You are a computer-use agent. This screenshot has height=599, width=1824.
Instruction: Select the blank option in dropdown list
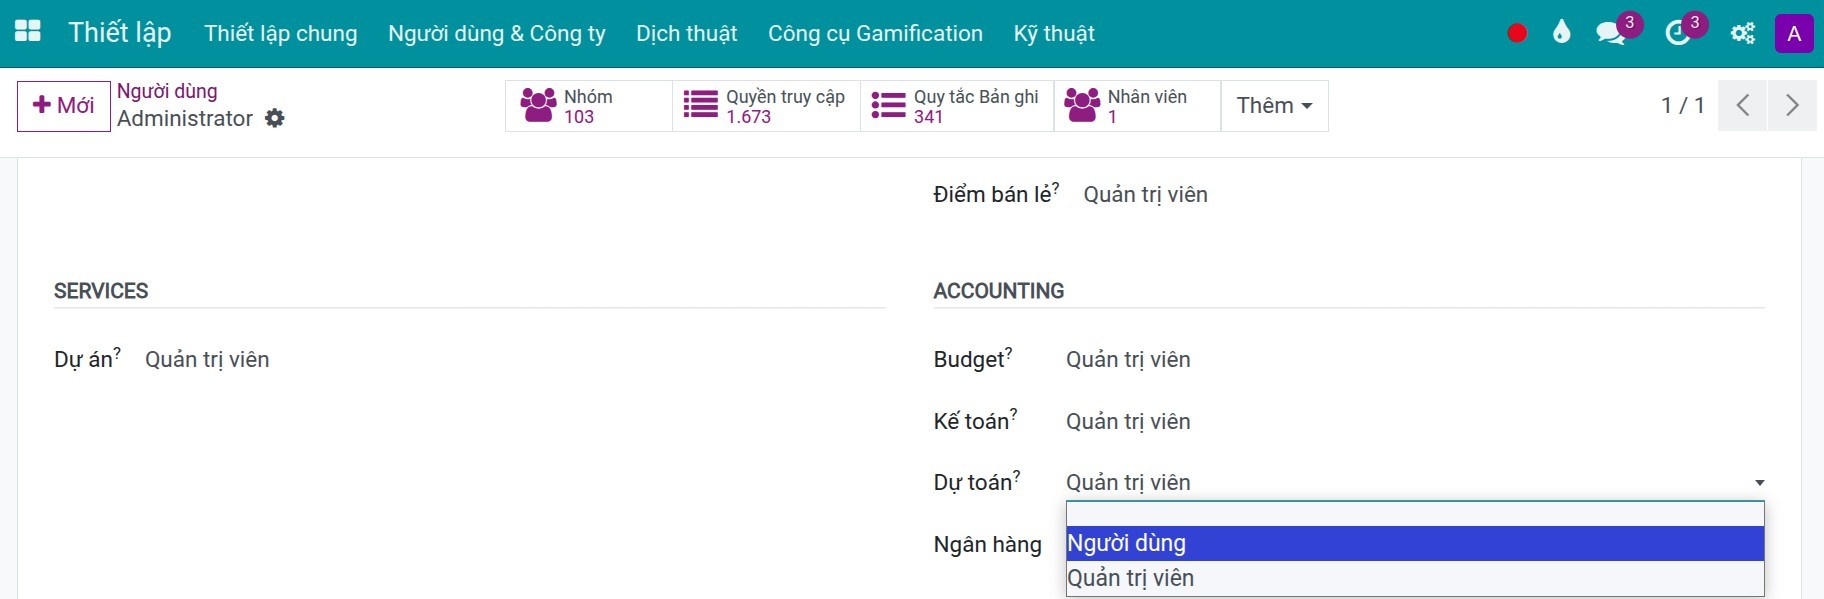(1415, 514)
